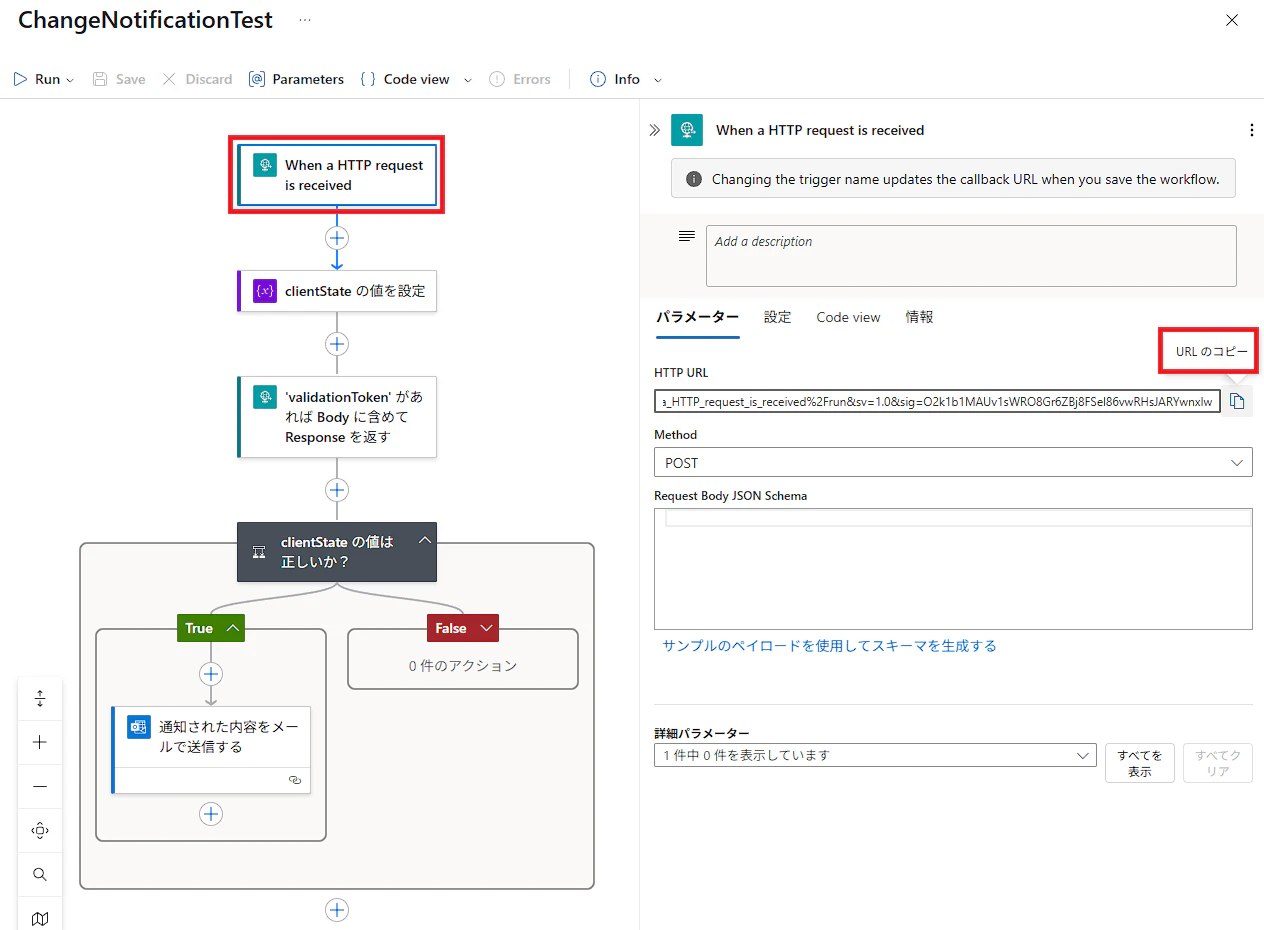Zoom out the canvas with the minus control
1264x930 pixels.
coord(40,786)
